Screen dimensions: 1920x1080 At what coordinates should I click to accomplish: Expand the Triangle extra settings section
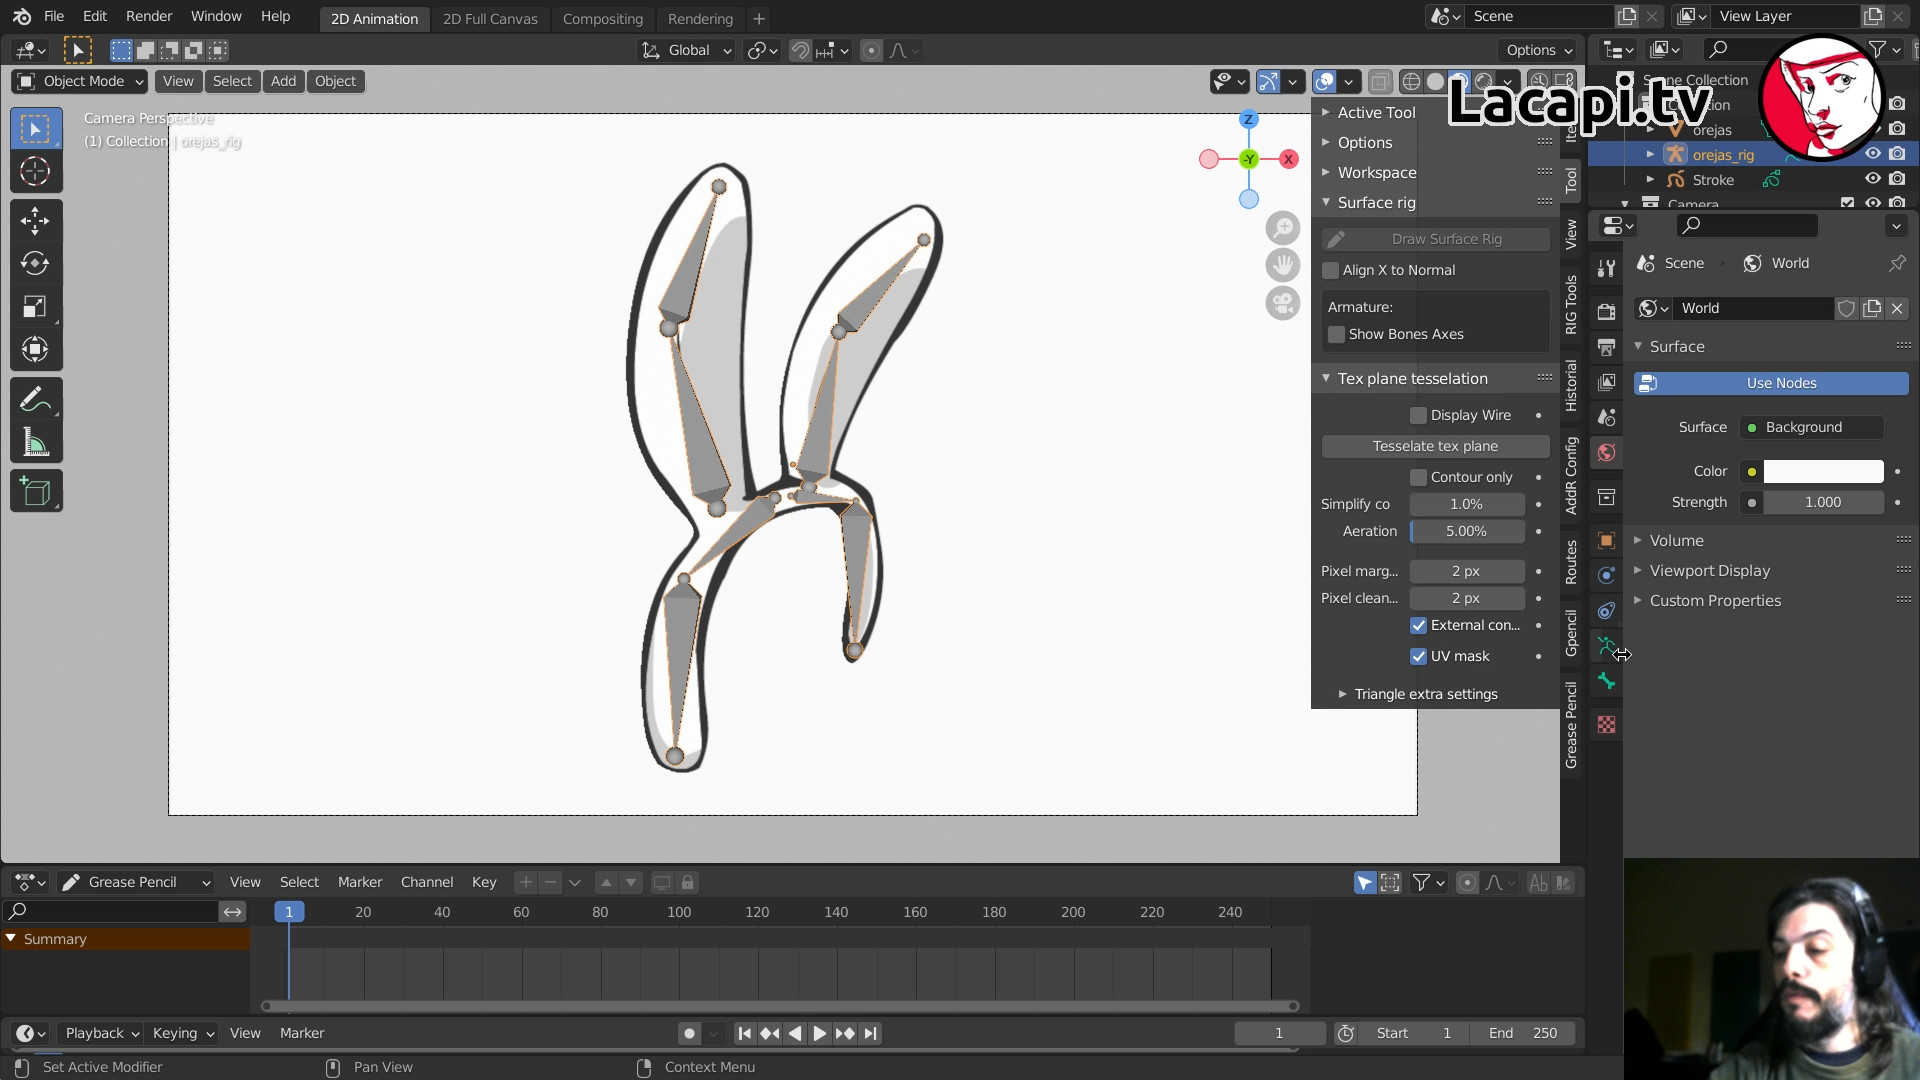tap(1425, 694)
